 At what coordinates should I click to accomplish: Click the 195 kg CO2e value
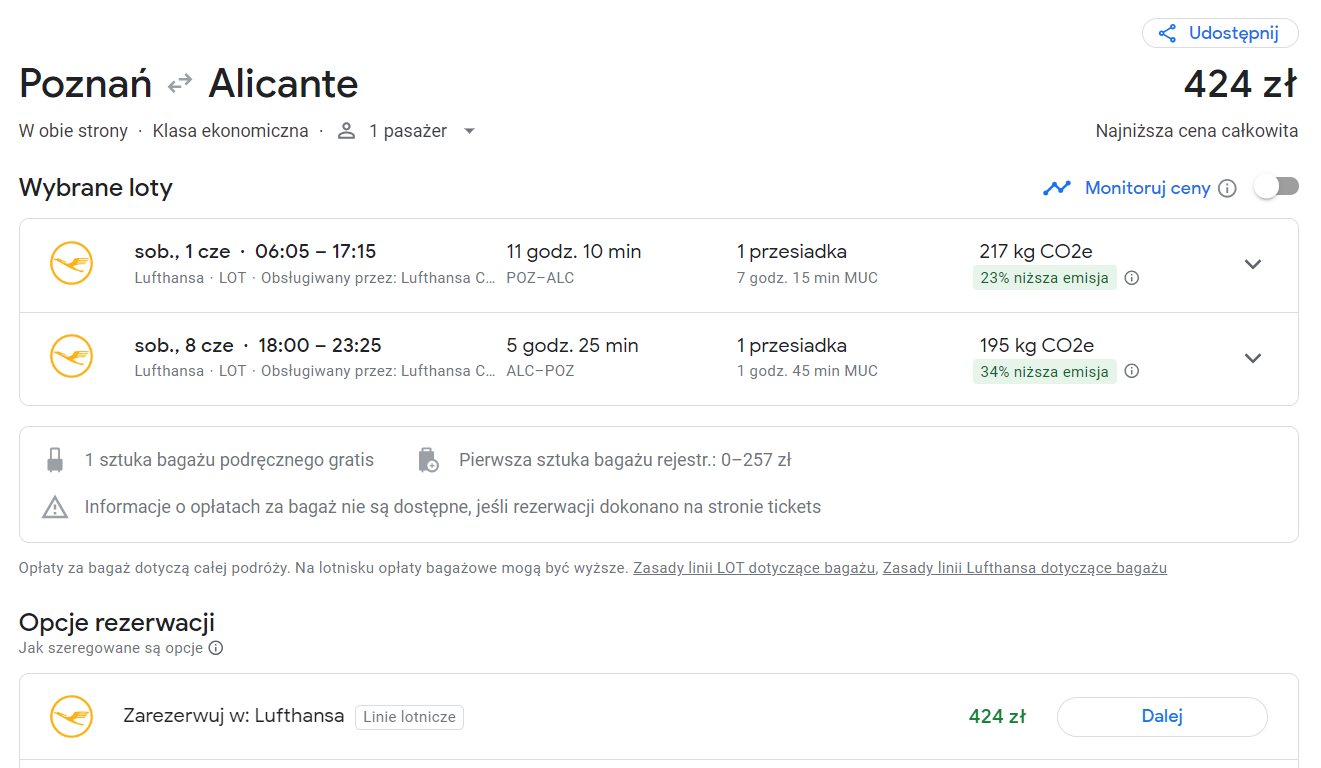coord(1036,346)
